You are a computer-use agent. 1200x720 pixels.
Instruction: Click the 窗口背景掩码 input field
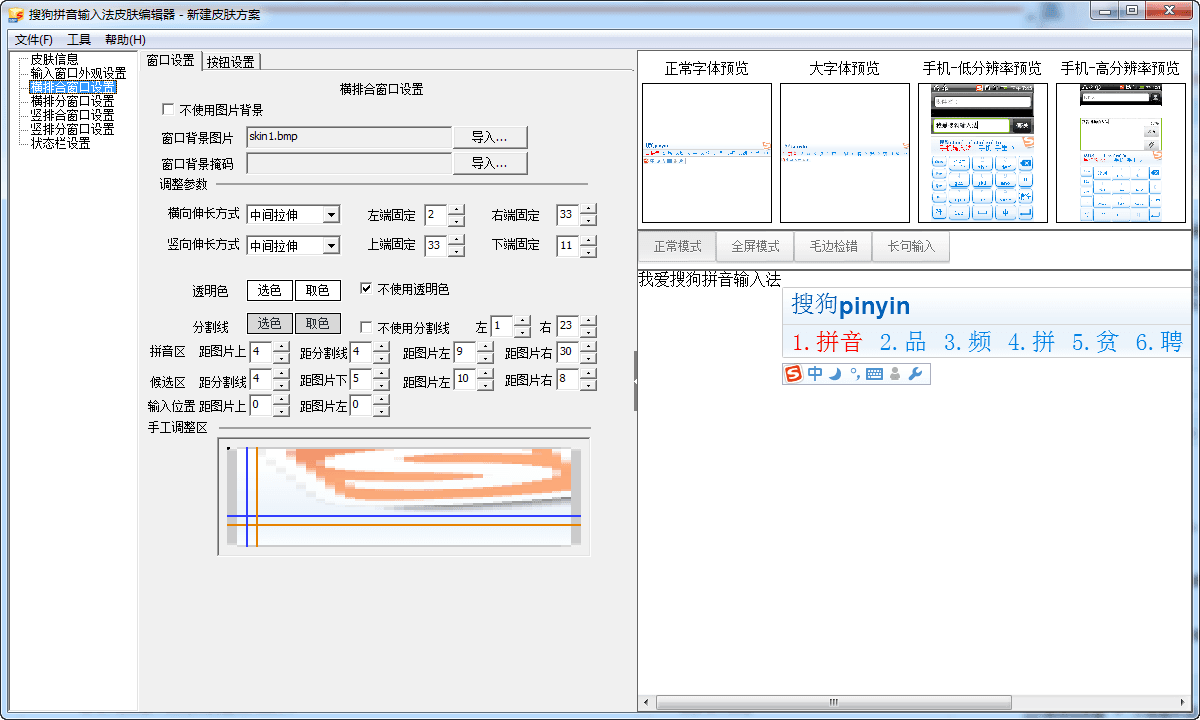point(349,163)
